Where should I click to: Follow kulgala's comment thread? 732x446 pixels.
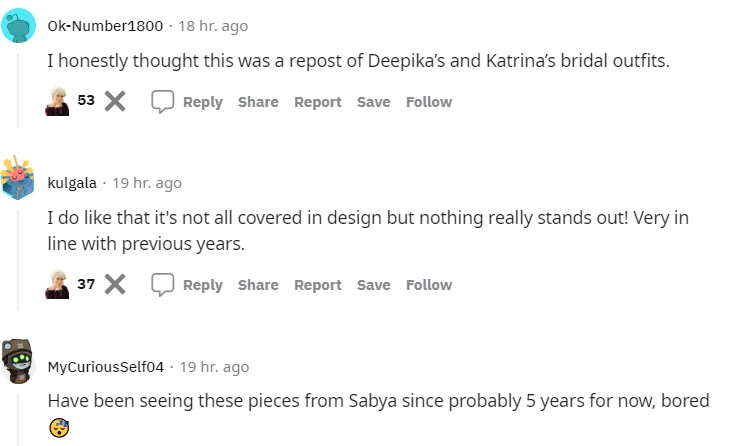(x=429, y=285)
